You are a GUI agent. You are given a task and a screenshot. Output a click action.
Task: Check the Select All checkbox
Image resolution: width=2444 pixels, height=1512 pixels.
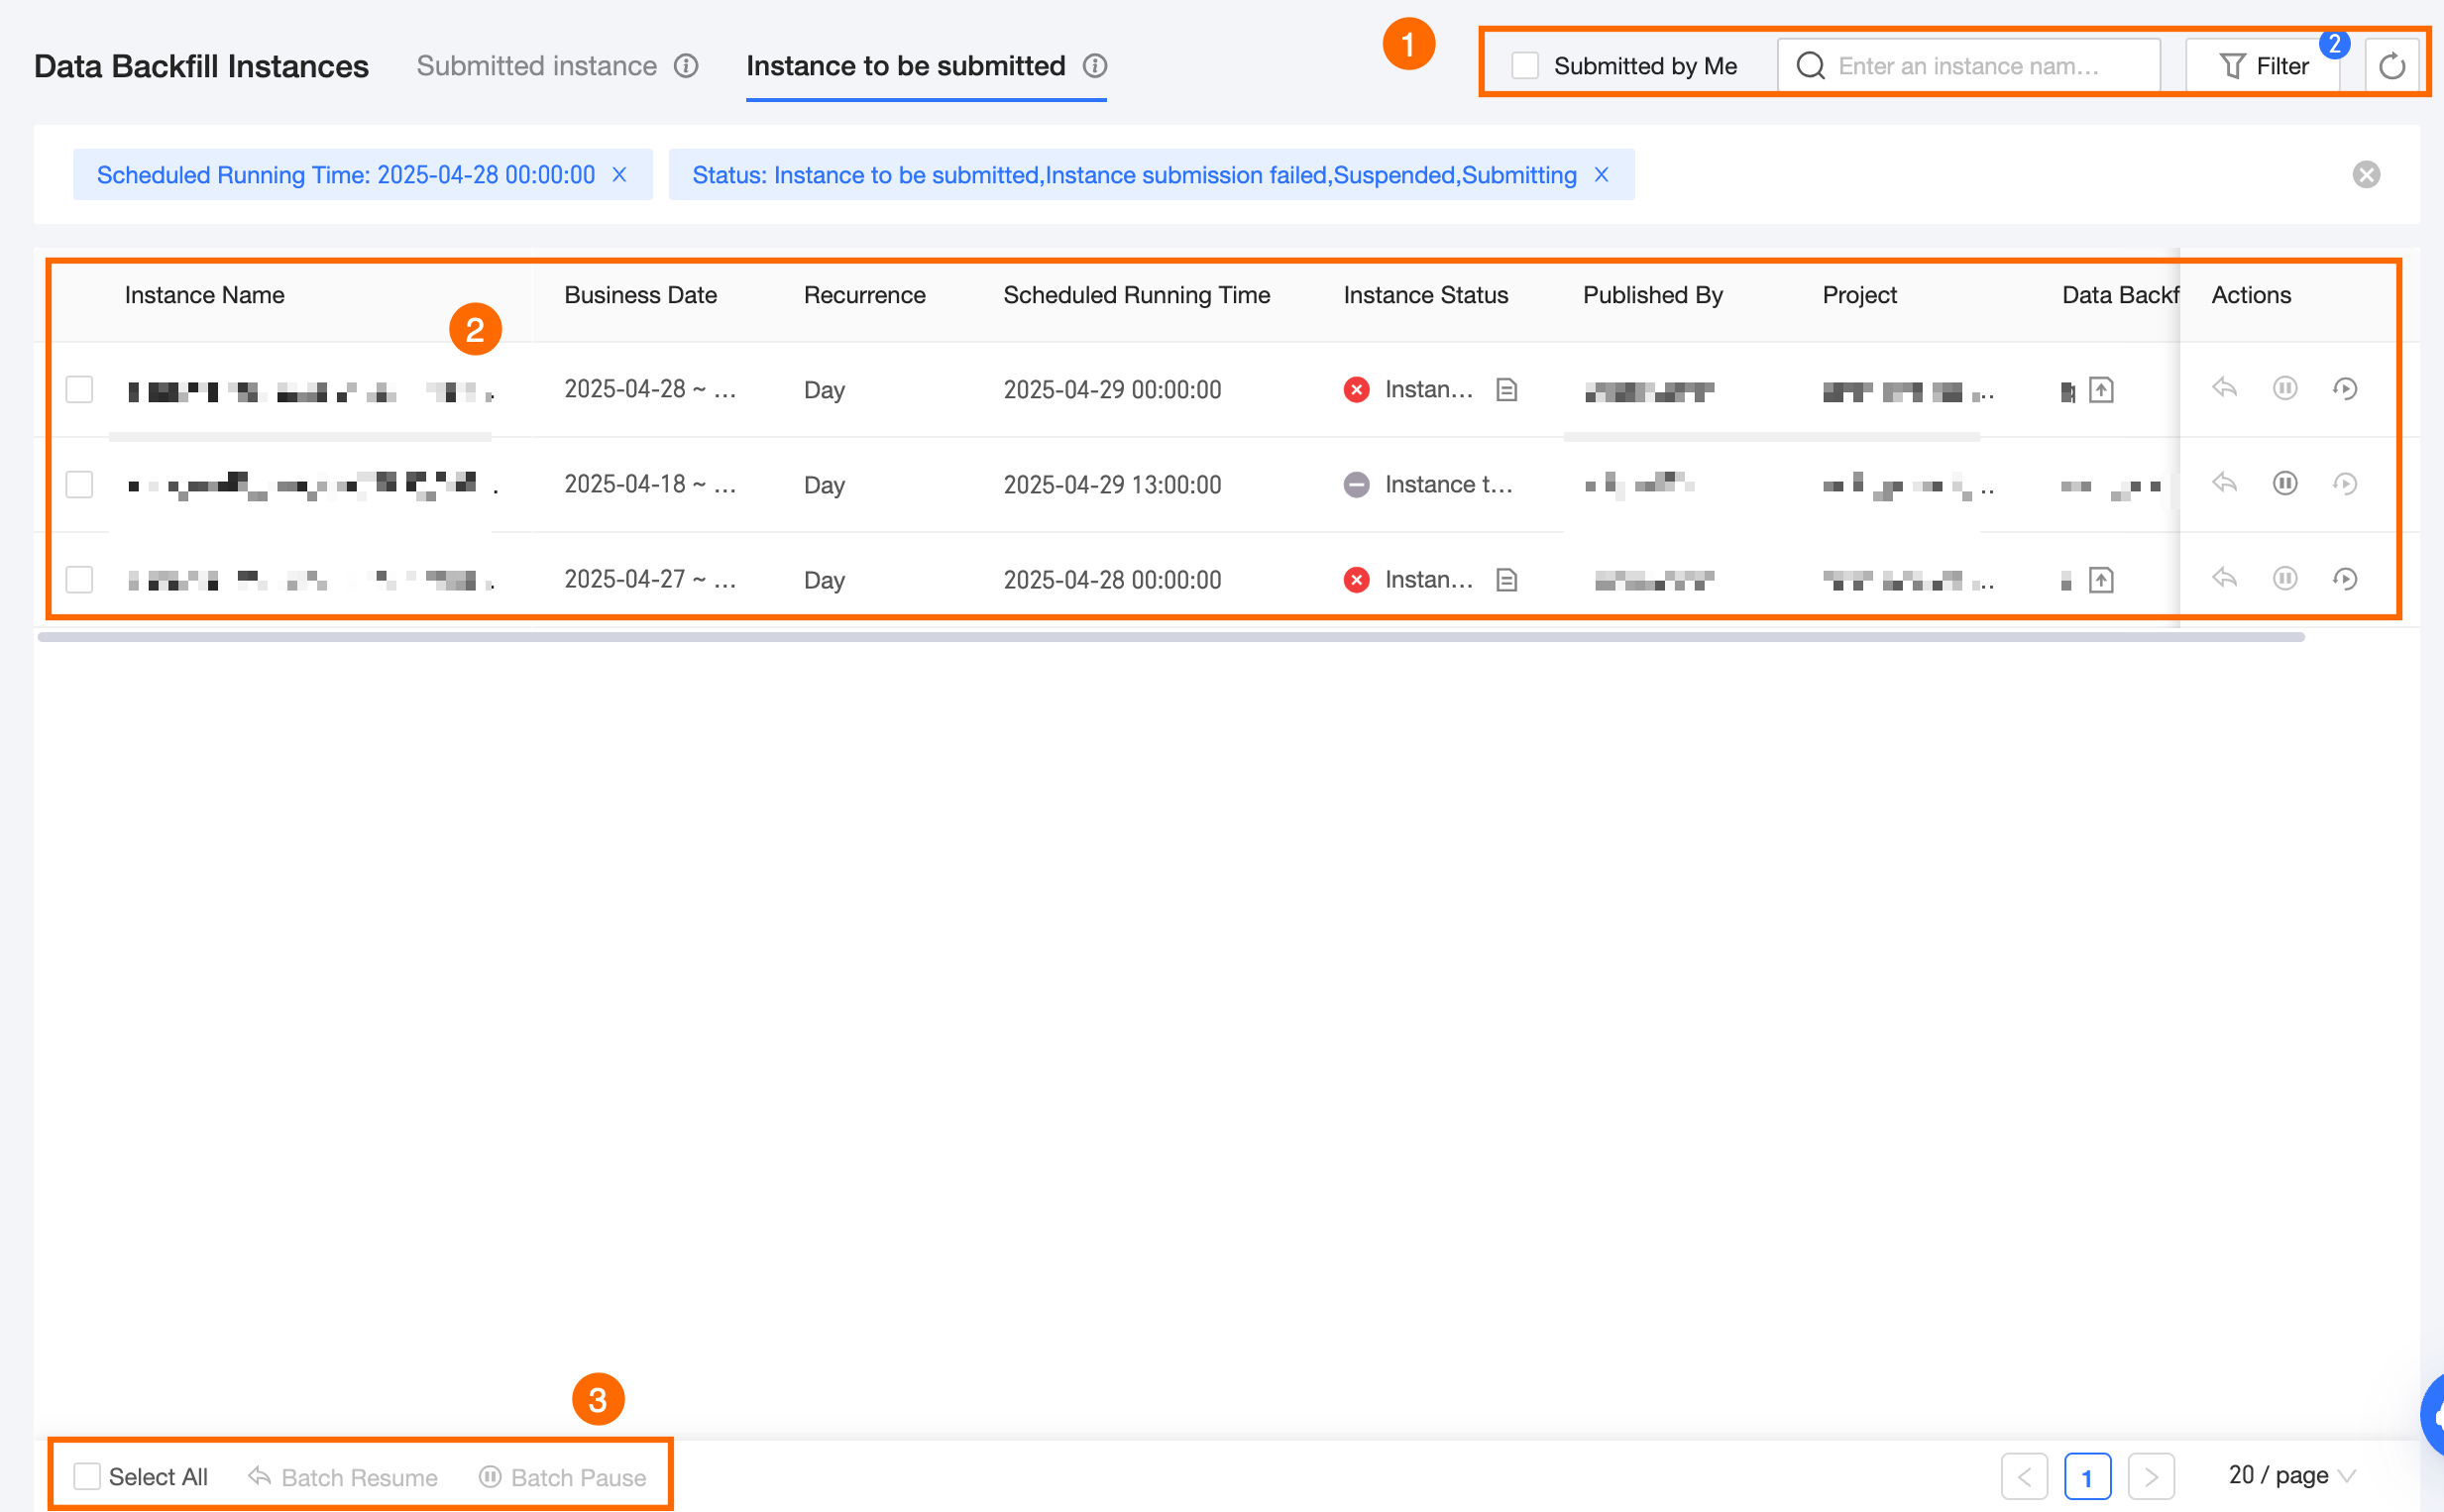87,1476
